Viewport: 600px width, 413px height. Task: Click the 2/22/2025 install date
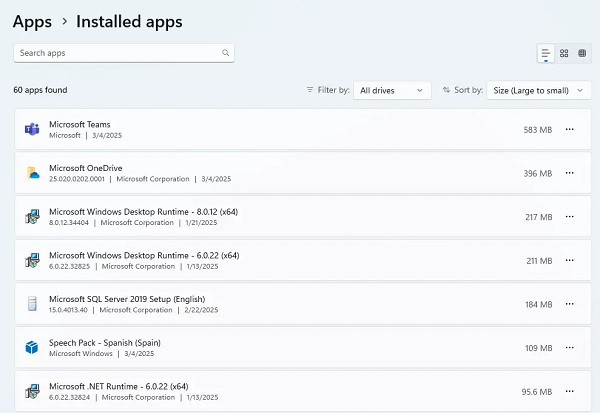click(x=201, y=310)
